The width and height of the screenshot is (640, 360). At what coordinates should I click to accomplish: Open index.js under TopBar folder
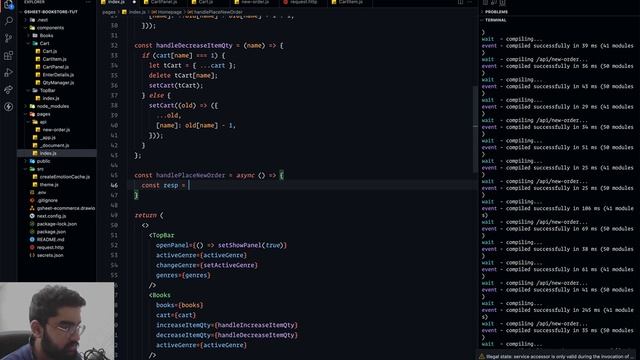(x=51, y=98)
